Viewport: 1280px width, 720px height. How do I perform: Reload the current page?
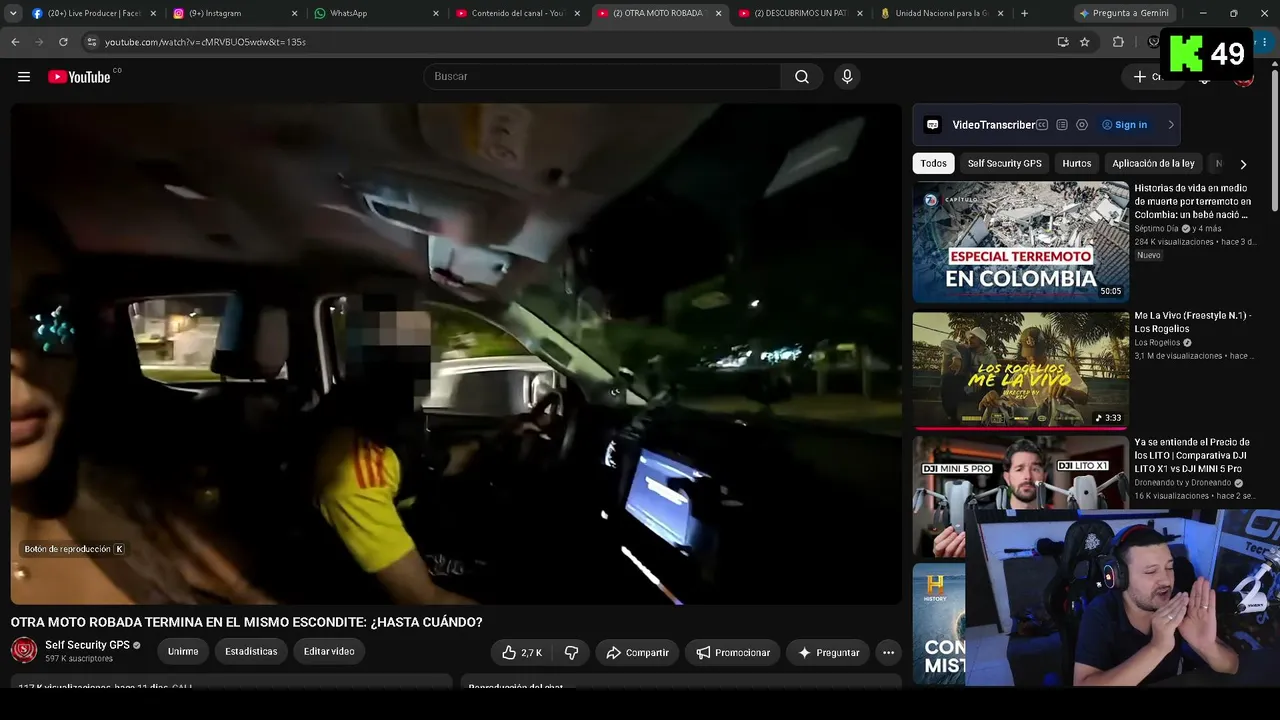pos(63,42)
